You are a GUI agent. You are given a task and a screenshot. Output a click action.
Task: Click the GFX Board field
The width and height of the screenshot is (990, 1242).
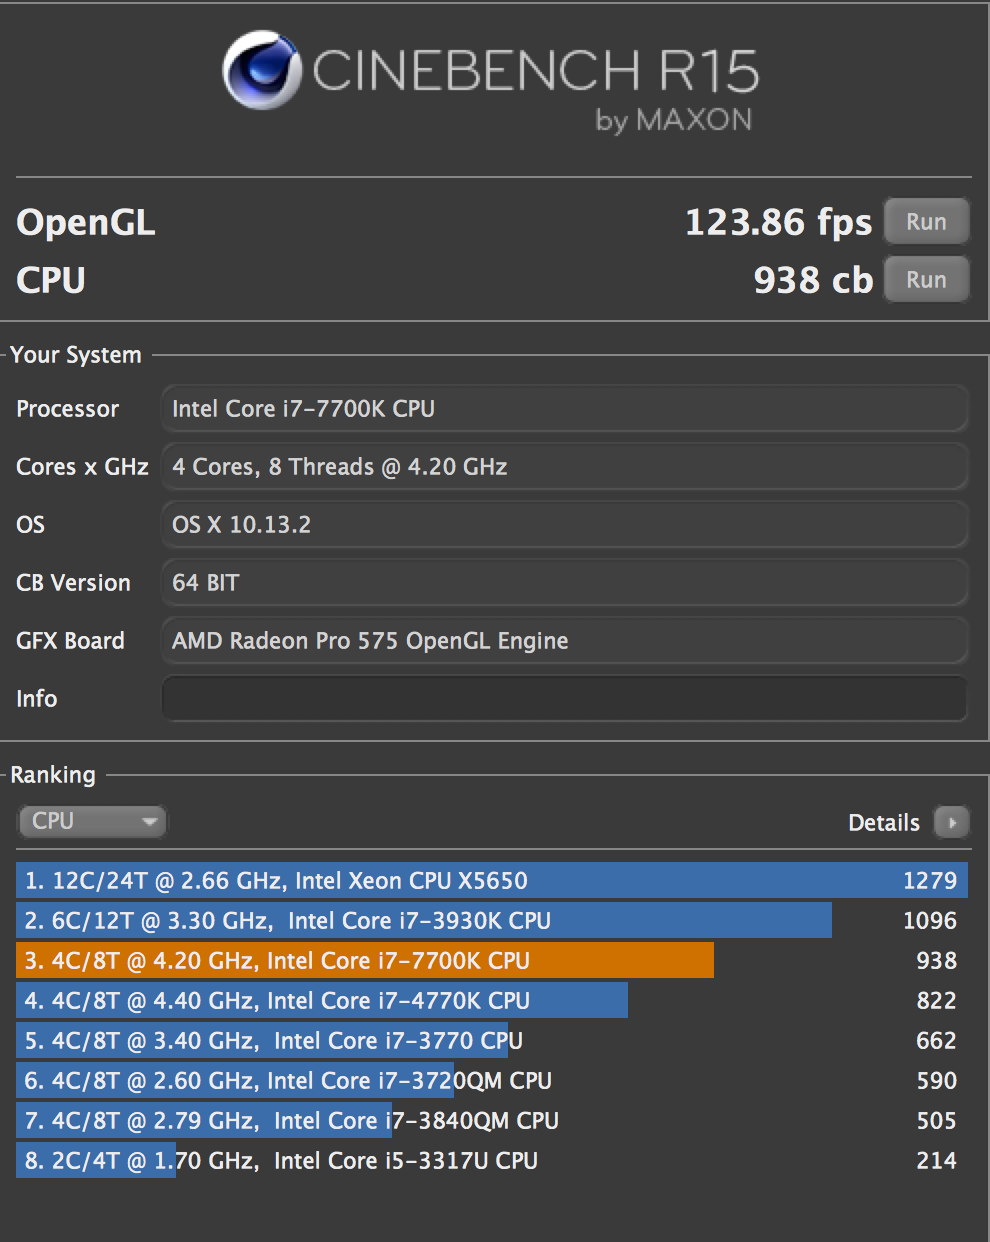(x=564, y=641)
